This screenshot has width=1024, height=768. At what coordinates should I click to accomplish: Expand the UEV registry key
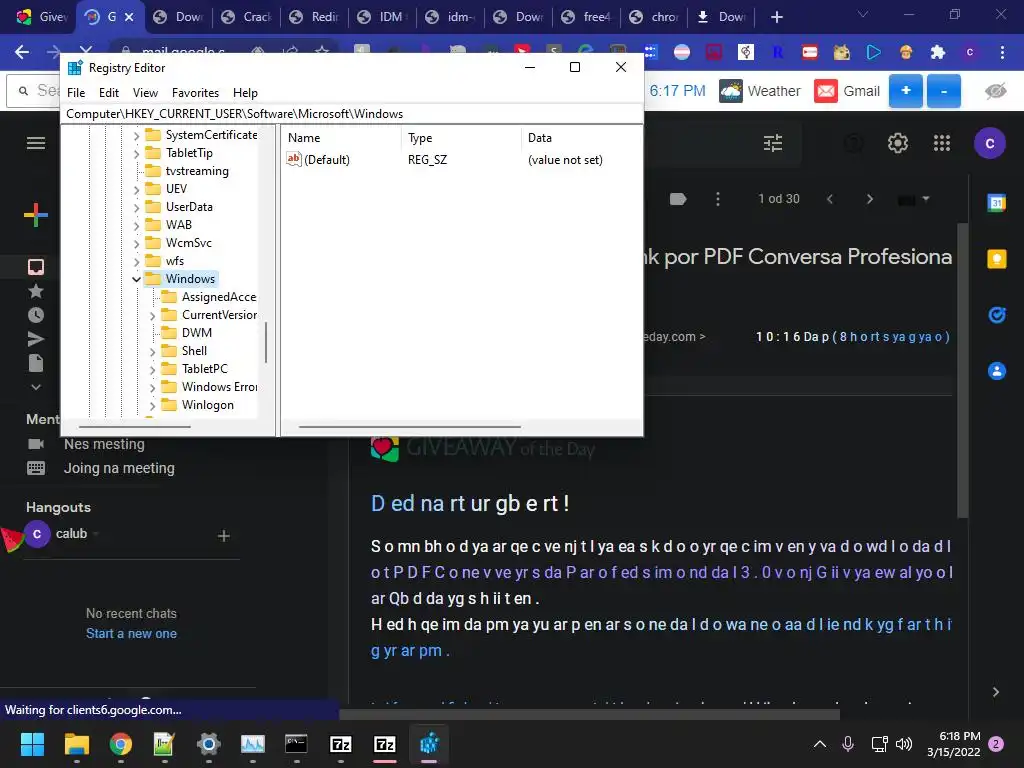(x=136, y=189)
